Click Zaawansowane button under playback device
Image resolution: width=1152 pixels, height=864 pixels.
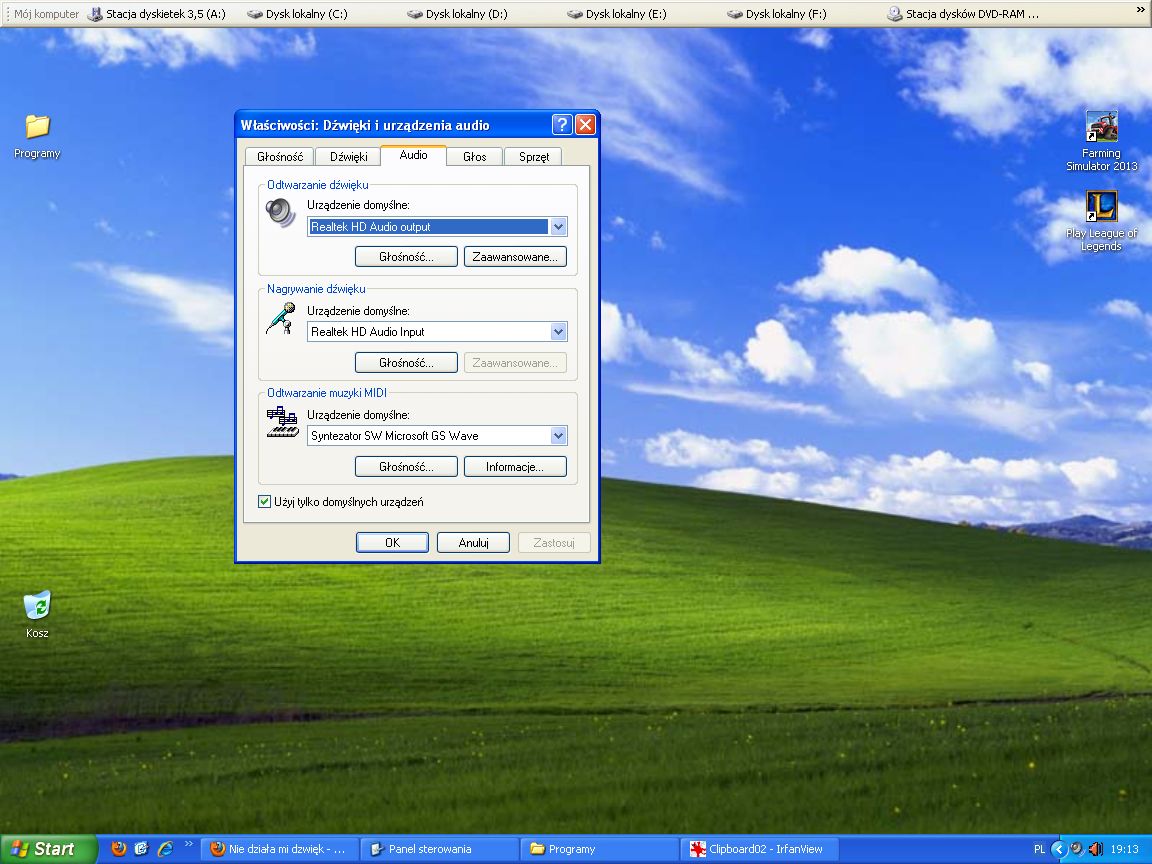click(x=515, y=257)
